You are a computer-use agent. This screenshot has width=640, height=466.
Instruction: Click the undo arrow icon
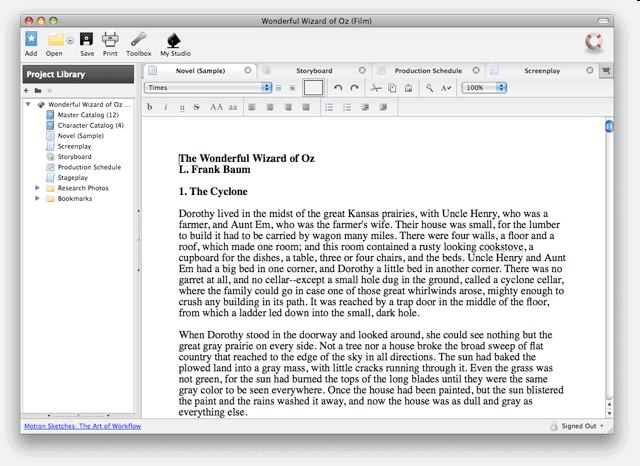click(338, 88)
